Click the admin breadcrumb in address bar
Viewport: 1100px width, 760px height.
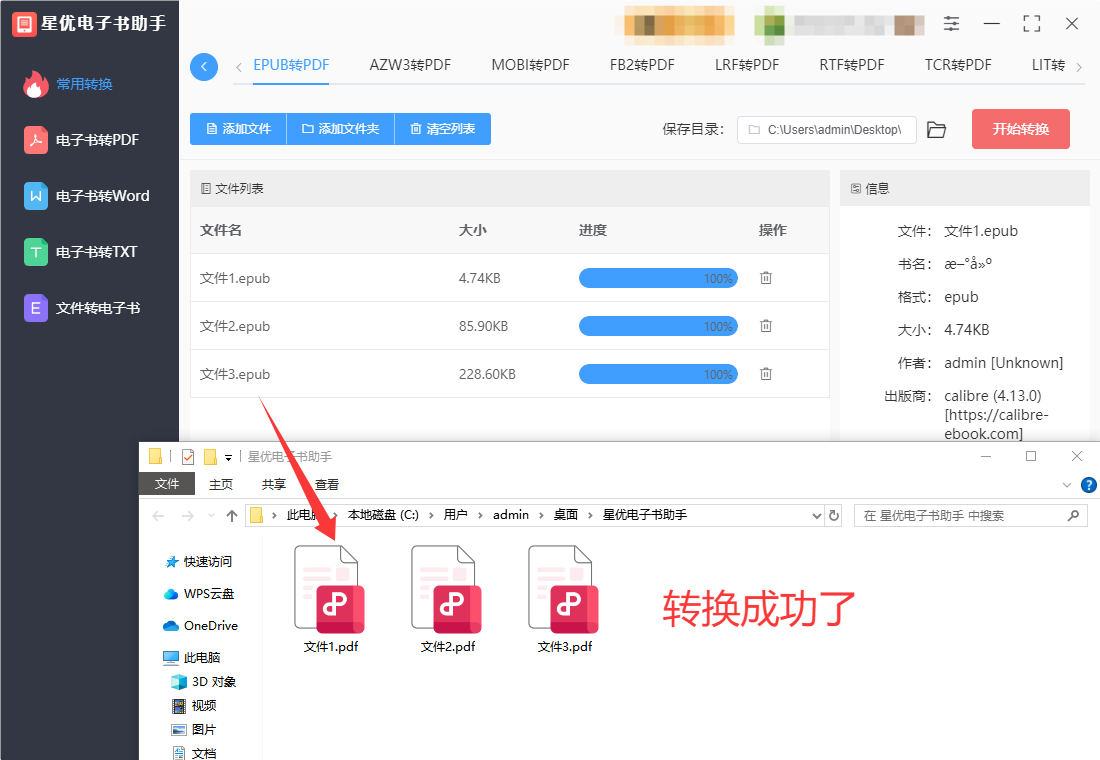[x=511, y=515]
